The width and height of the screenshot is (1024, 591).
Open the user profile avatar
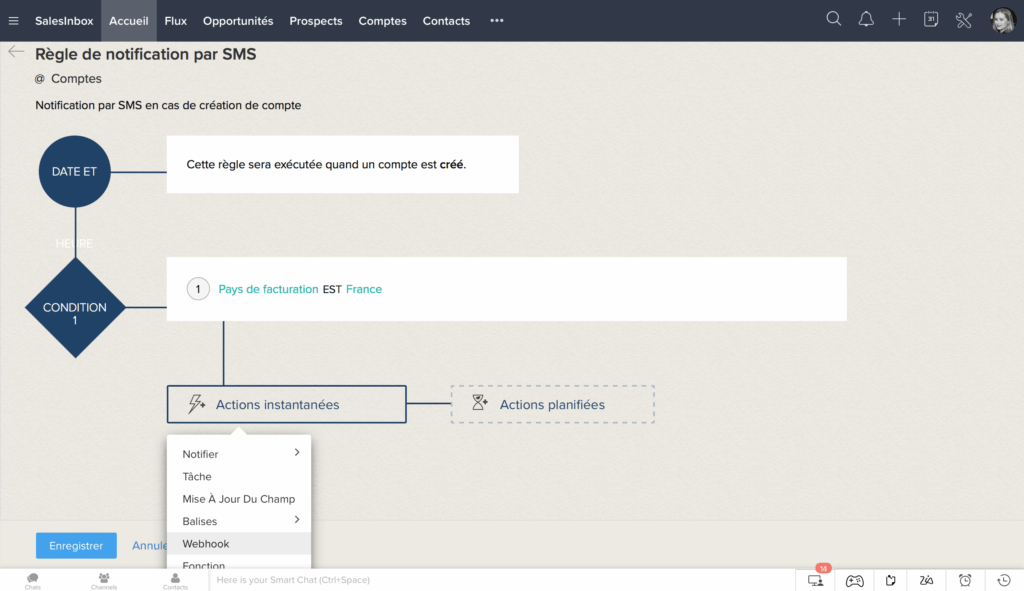coord(1002,20)
